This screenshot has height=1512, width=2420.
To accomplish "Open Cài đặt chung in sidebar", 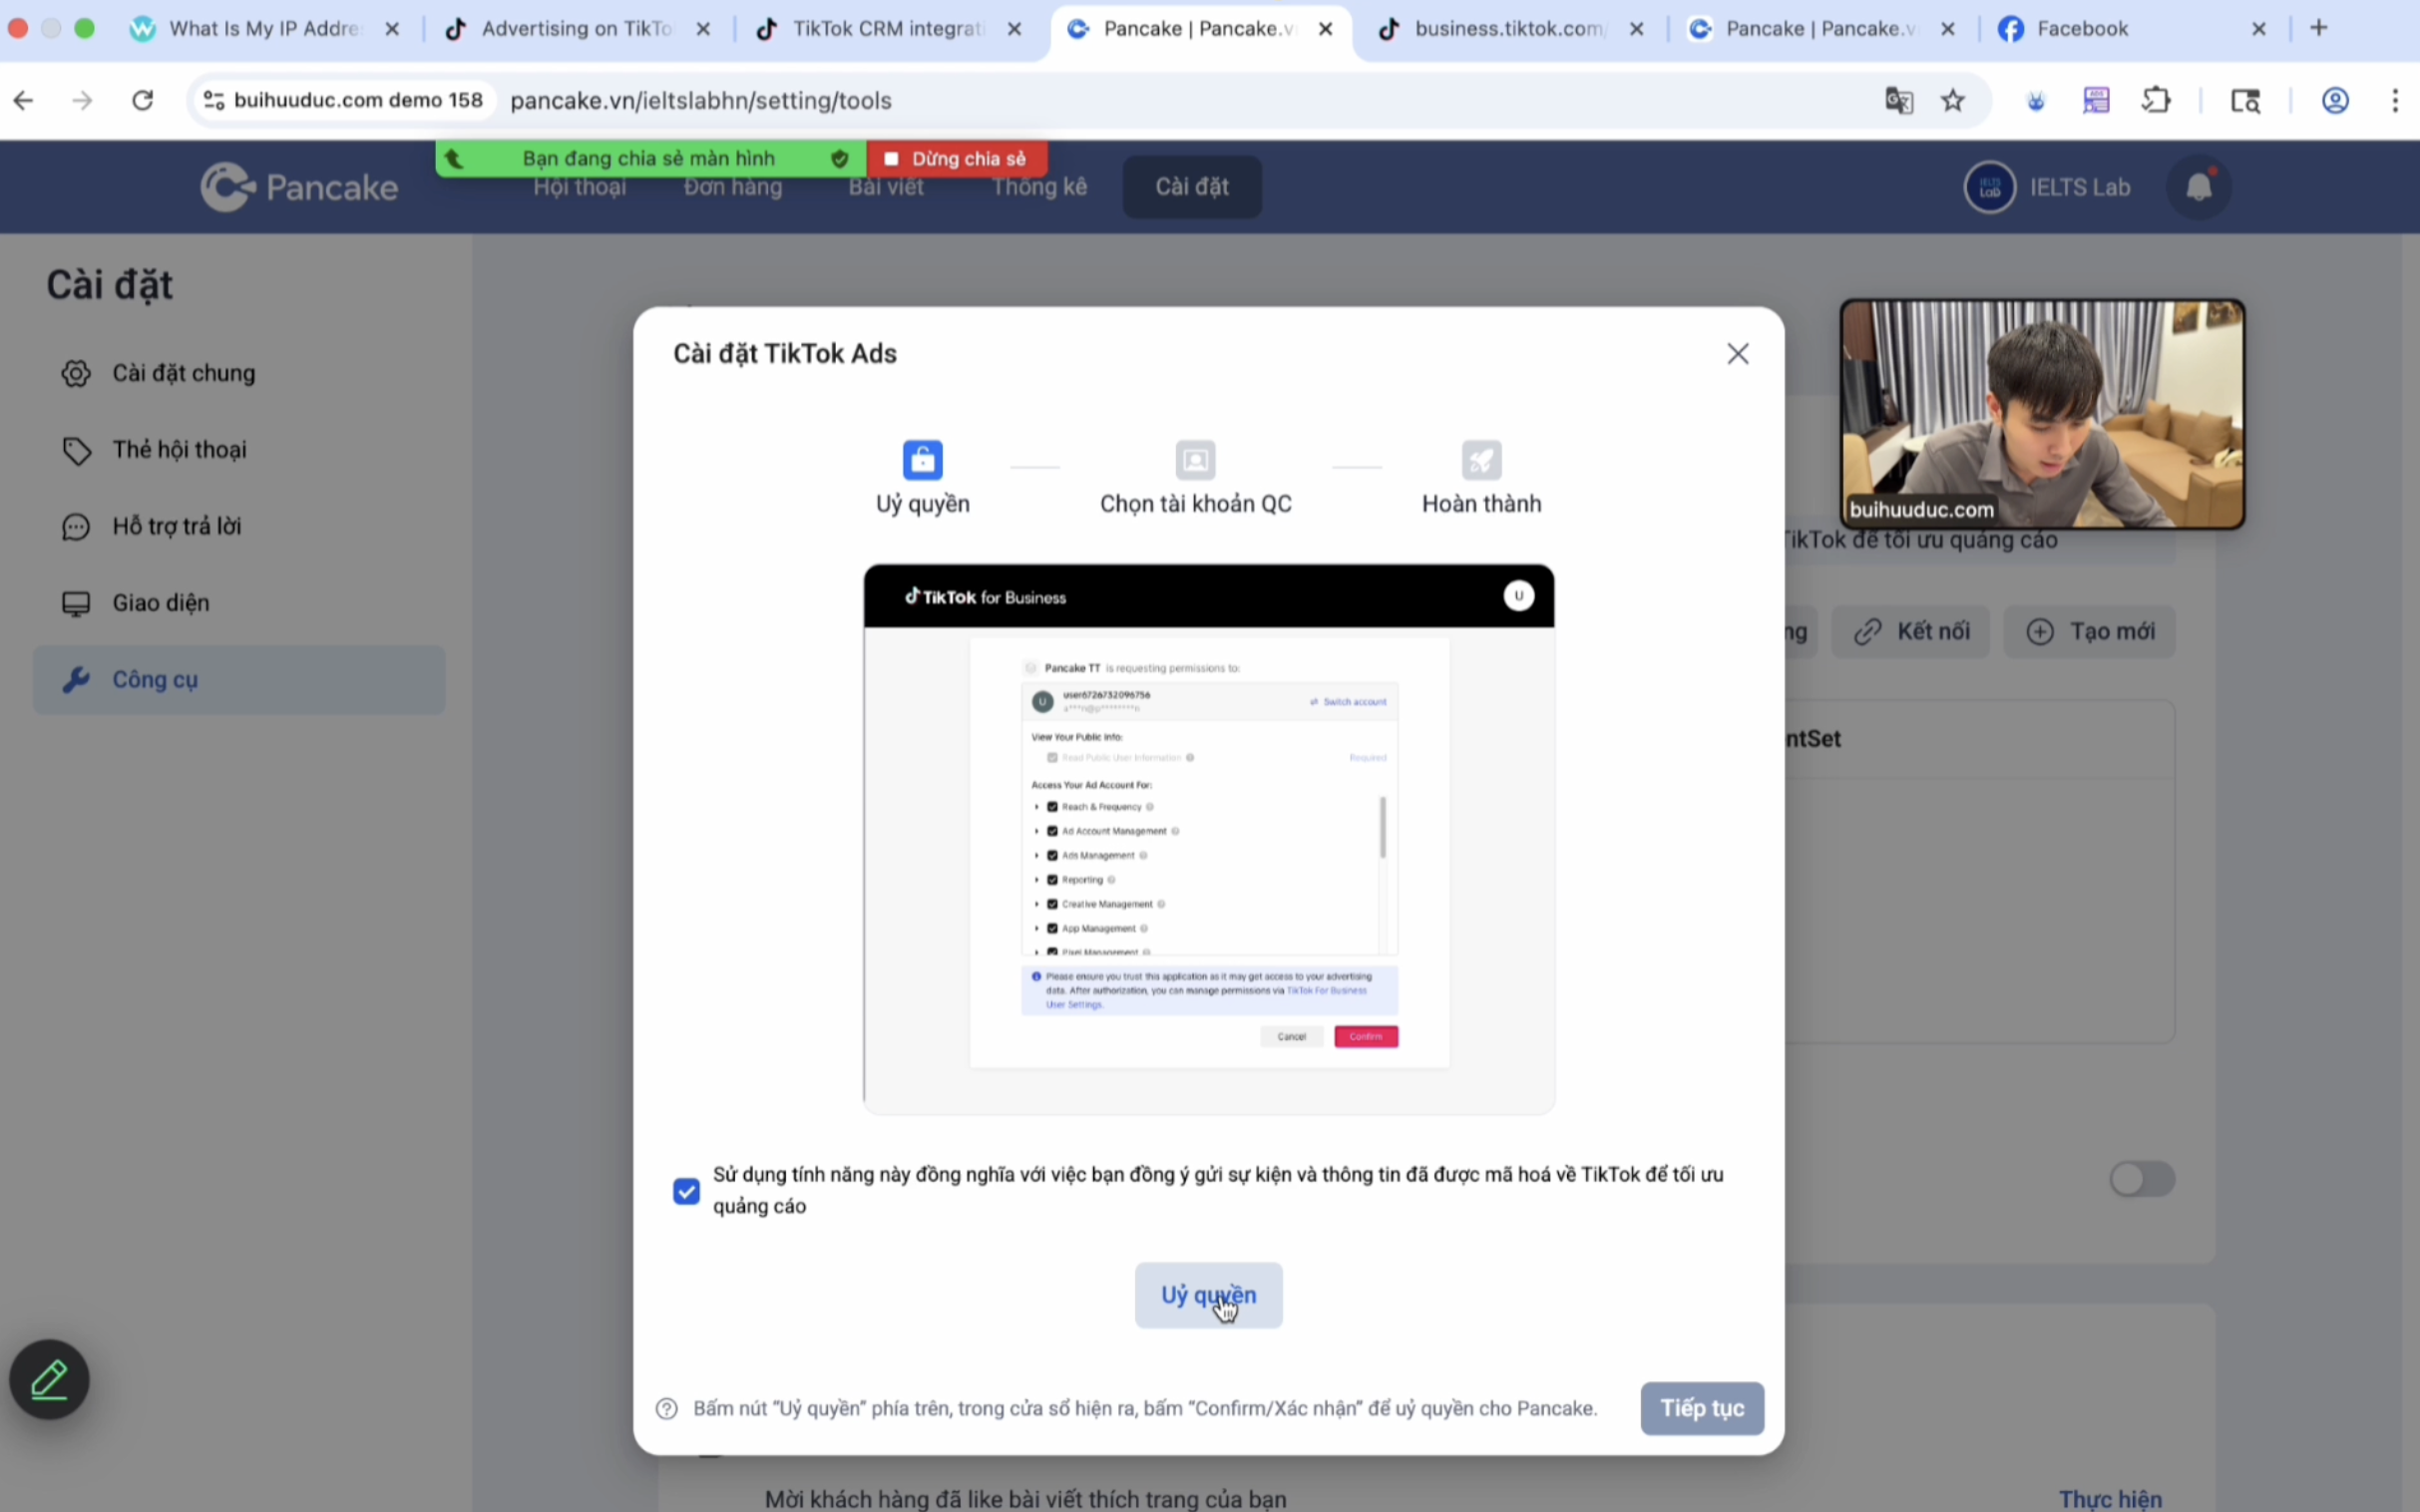I will pyautogui.click(x=183, y=373).
